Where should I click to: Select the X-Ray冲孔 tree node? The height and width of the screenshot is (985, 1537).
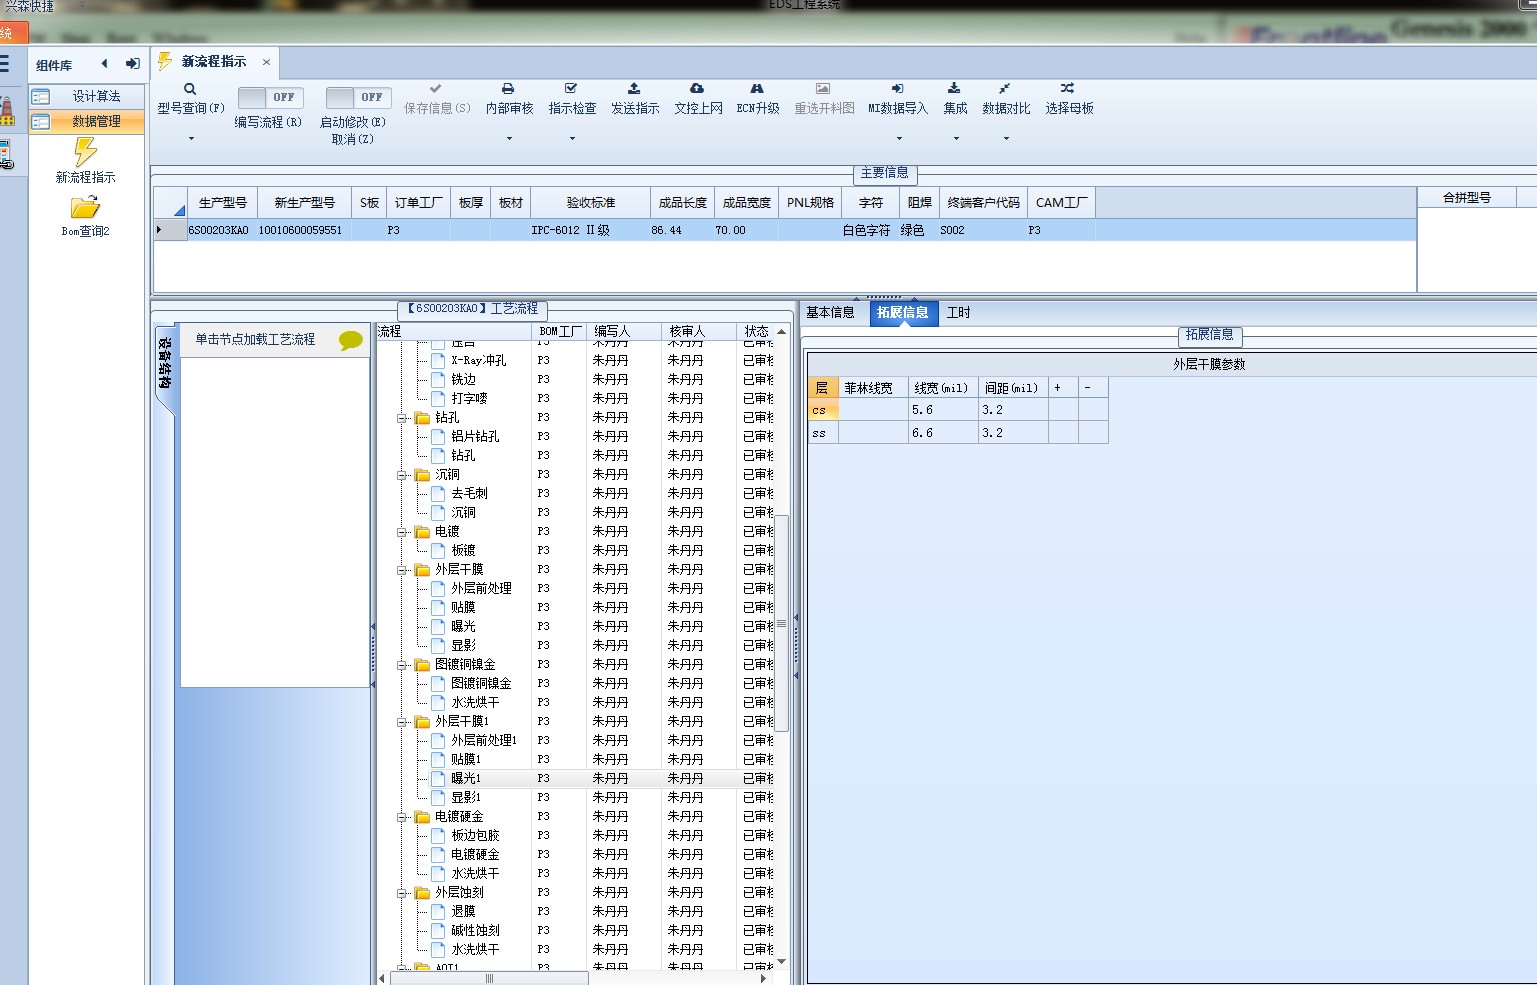[x=478, y=361]
